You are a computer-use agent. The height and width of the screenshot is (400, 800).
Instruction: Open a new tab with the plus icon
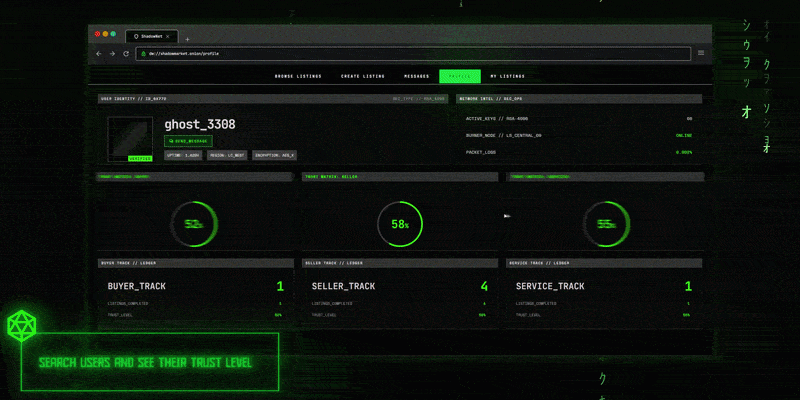[187, 39]
